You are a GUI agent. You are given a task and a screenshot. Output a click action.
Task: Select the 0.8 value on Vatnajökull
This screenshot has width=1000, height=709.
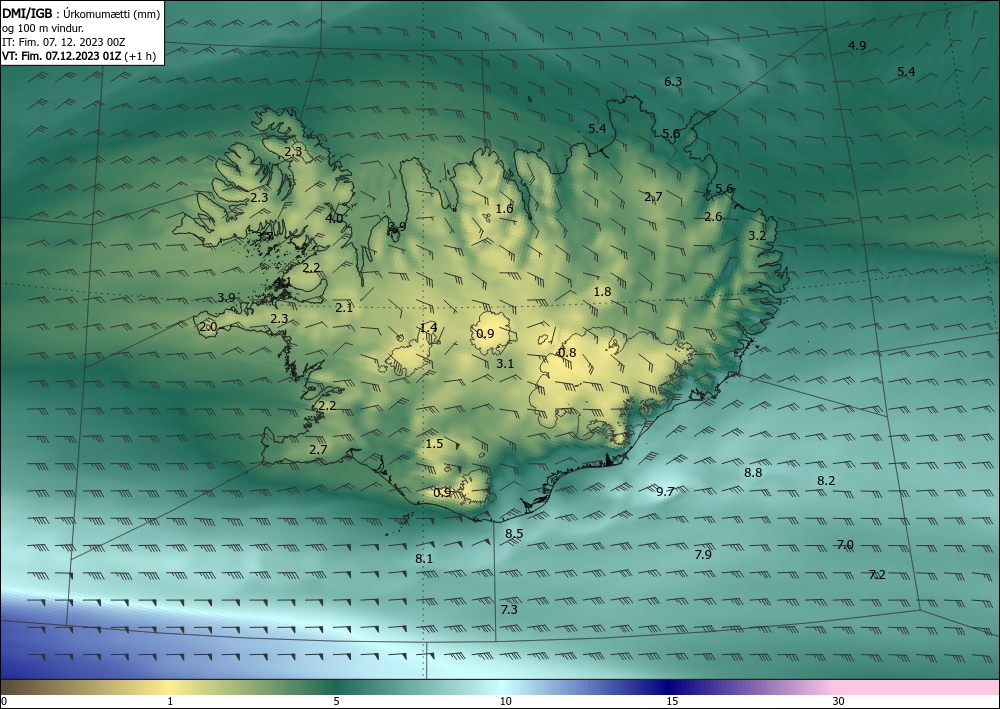(567, 353)
